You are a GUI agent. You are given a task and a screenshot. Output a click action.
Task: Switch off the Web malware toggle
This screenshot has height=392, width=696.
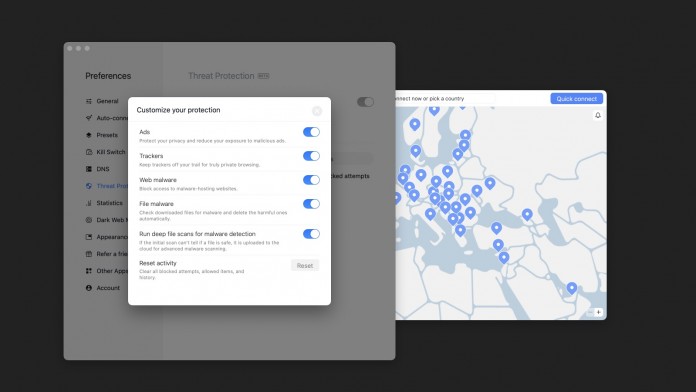pyautogui.click(x=311, y=180)
